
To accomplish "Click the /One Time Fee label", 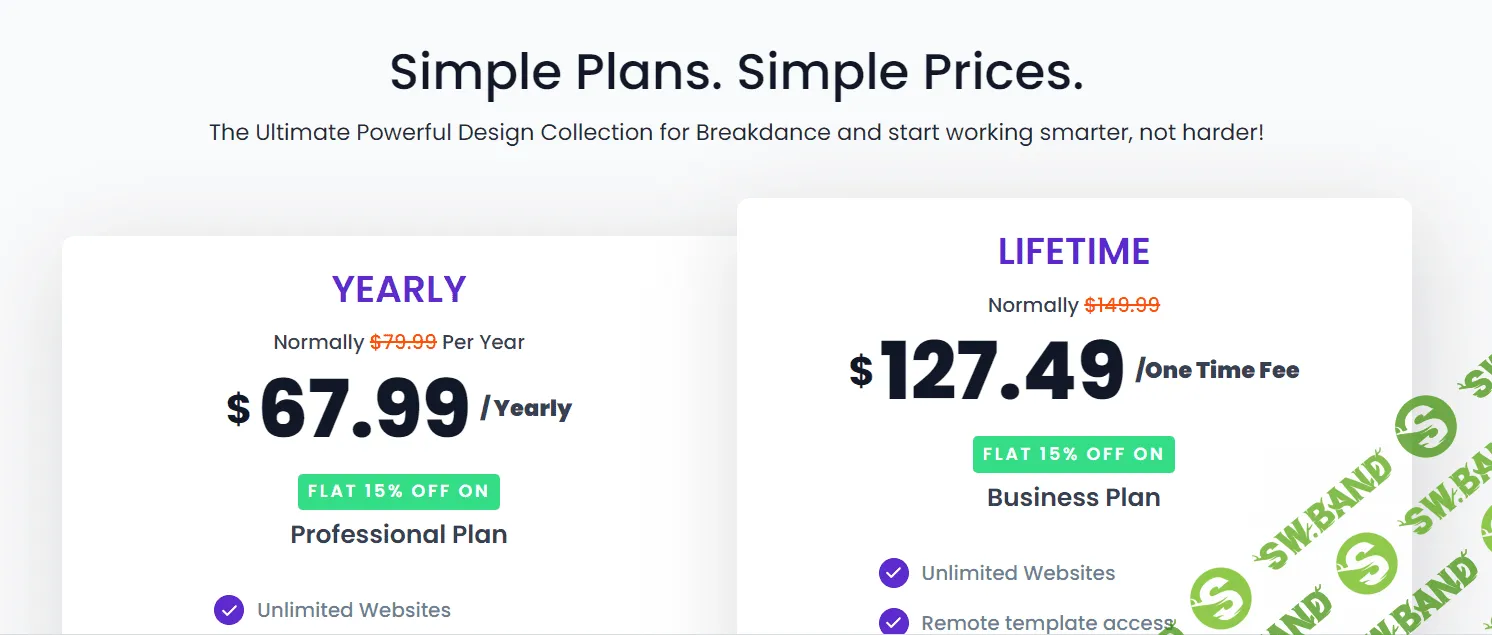I will click(1217, 370).
